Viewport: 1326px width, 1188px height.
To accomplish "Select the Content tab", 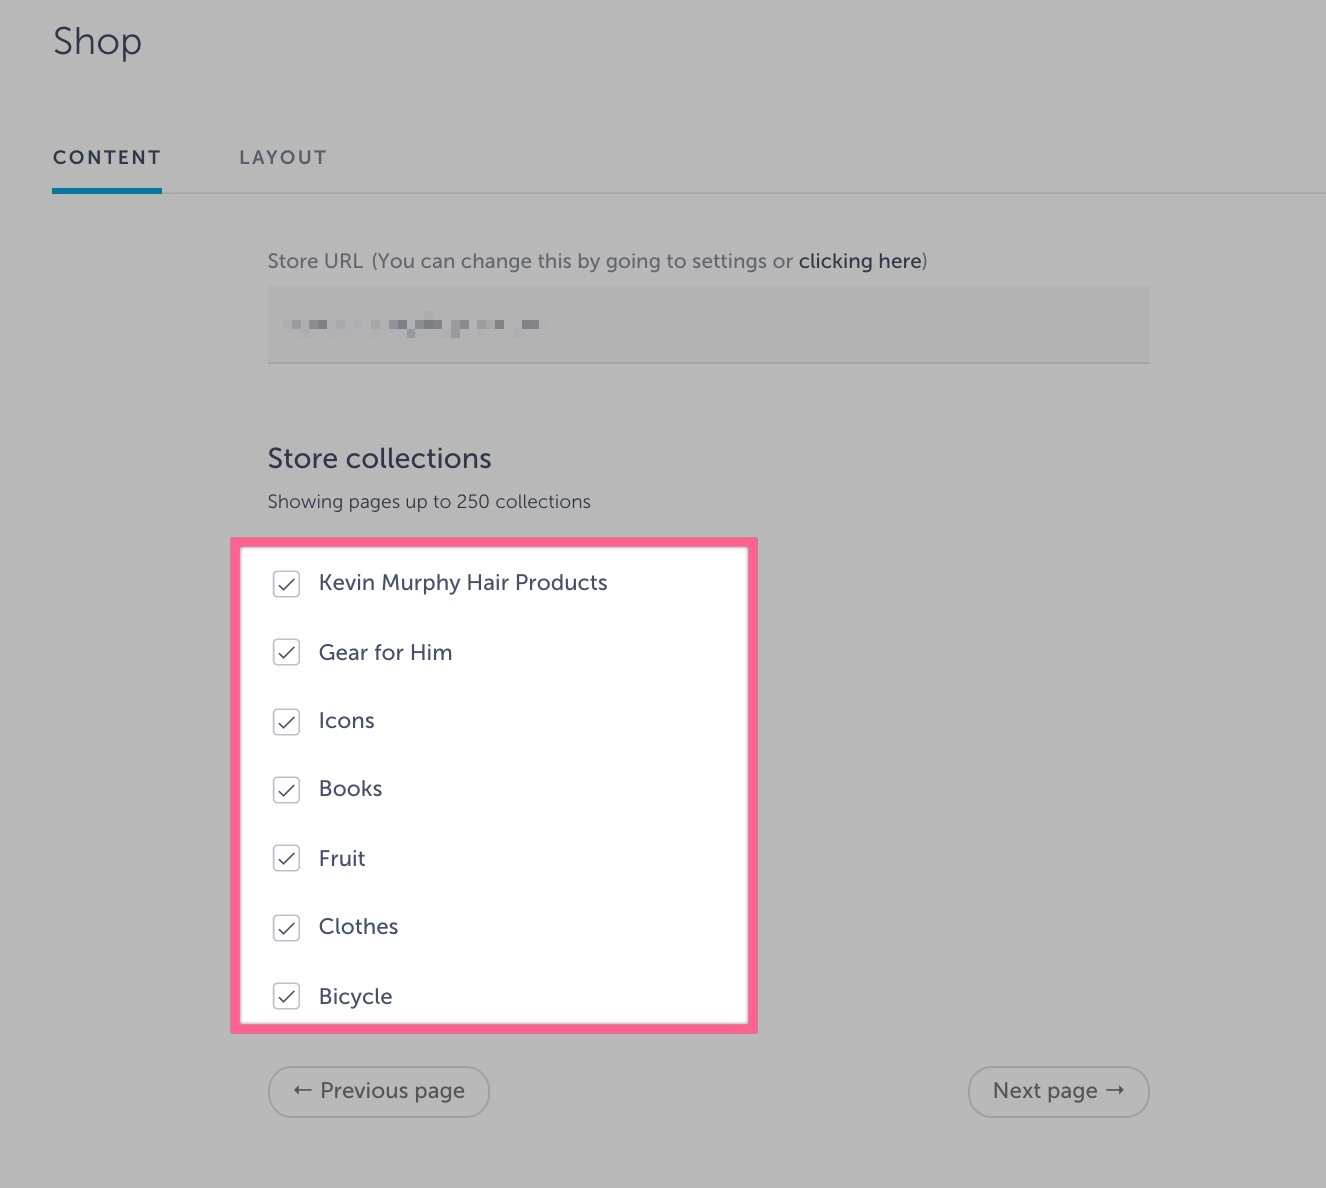I will tap(106, 157).
